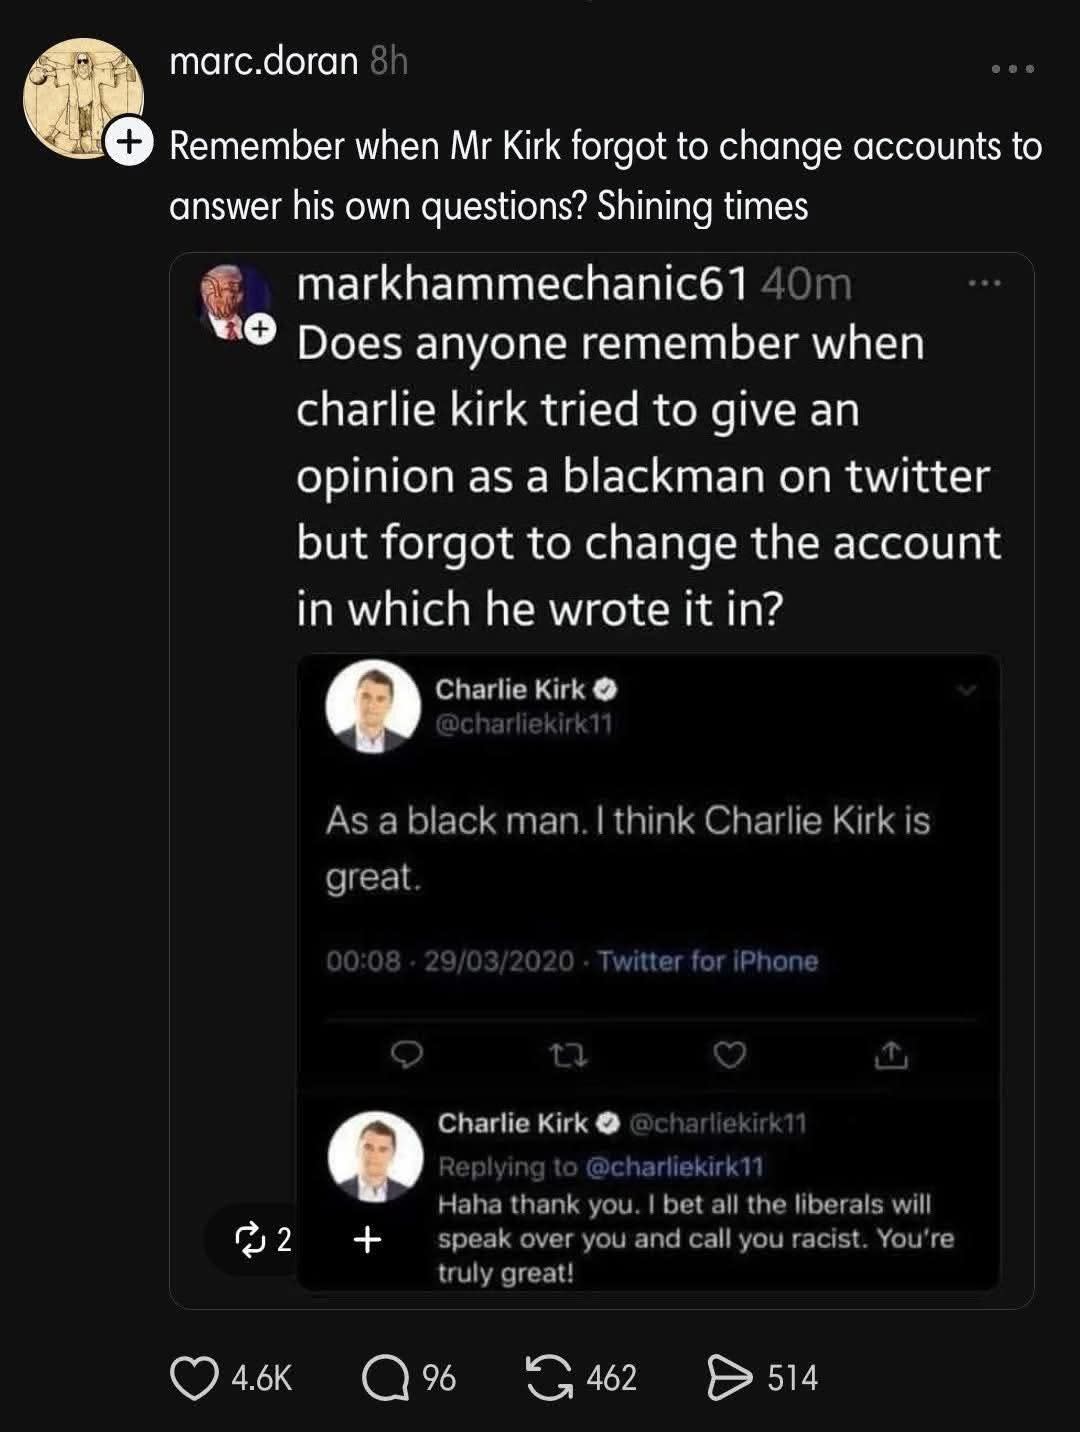
Task: Open more options for marc.doran's post
Action: [1012, 69]
